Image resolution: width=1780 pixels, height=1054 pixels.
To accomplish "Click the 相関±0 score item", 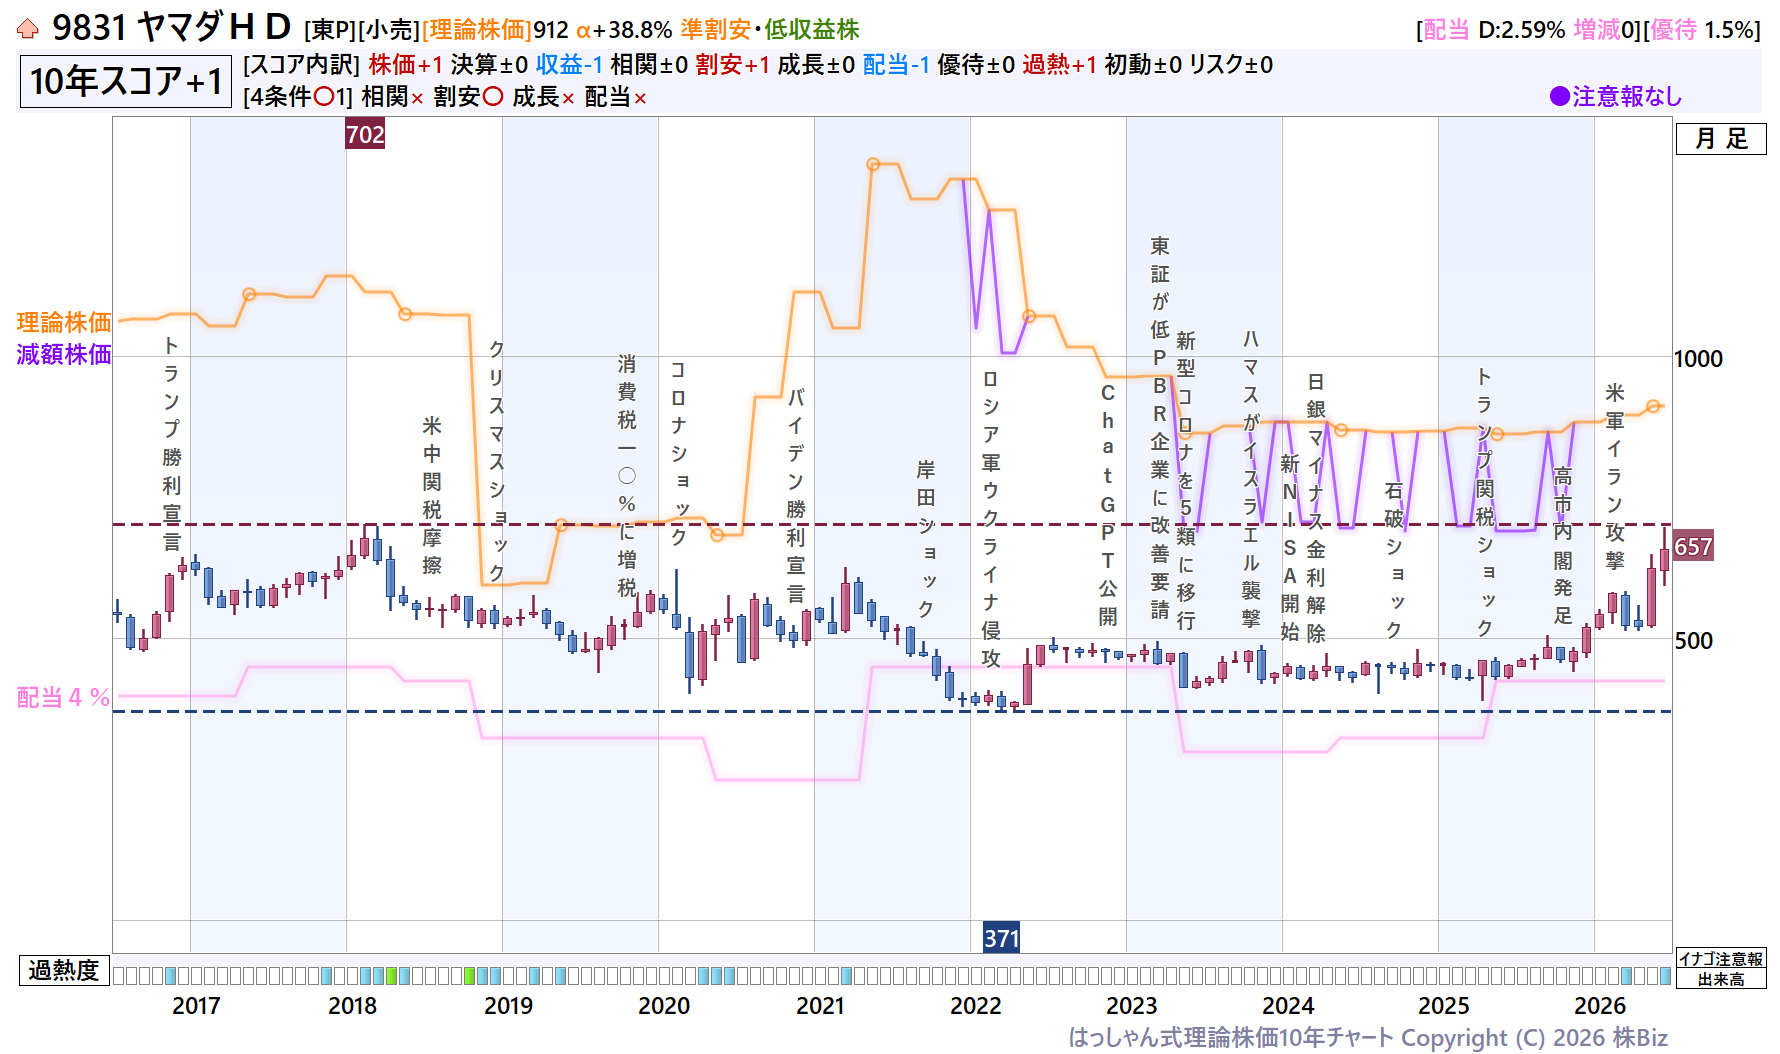I will (x=649, y=65).
